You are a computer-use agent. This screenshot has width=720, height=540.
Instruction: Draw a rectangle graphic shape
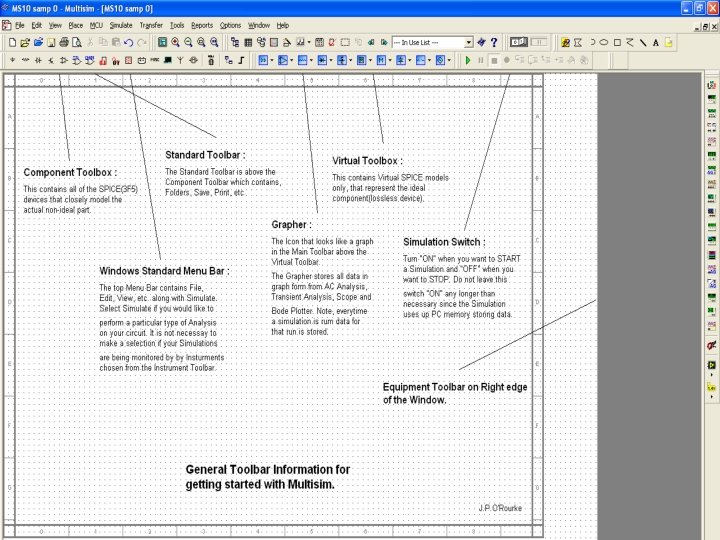pos(617,42)
